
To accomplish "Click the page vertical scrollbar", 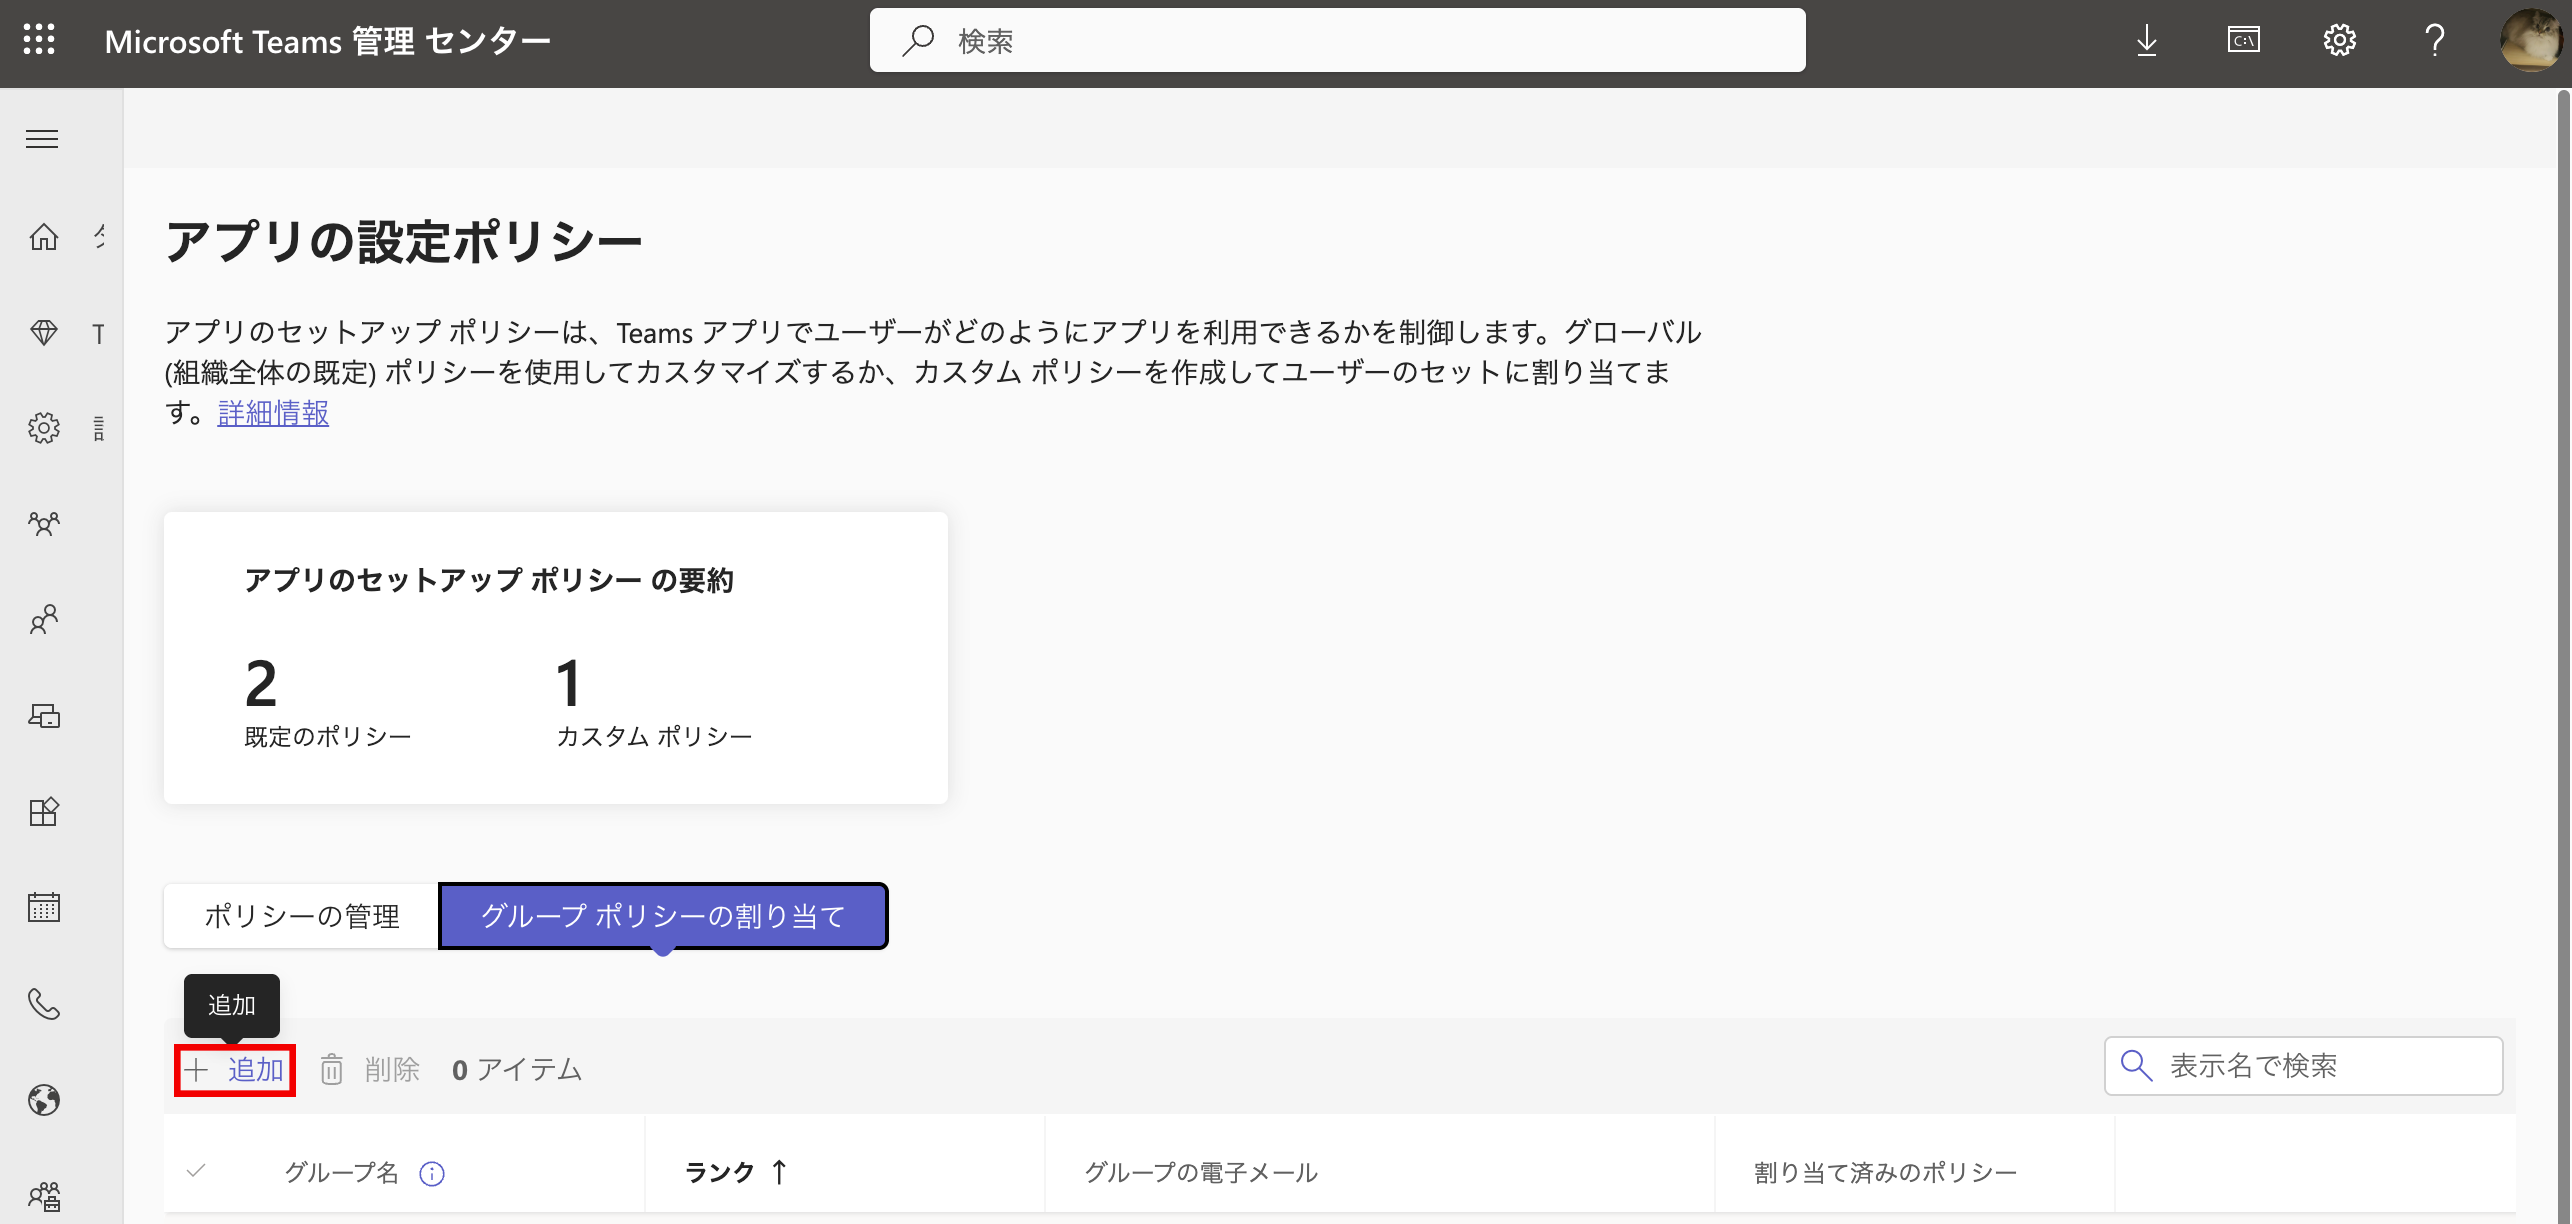I will 2563,656.
